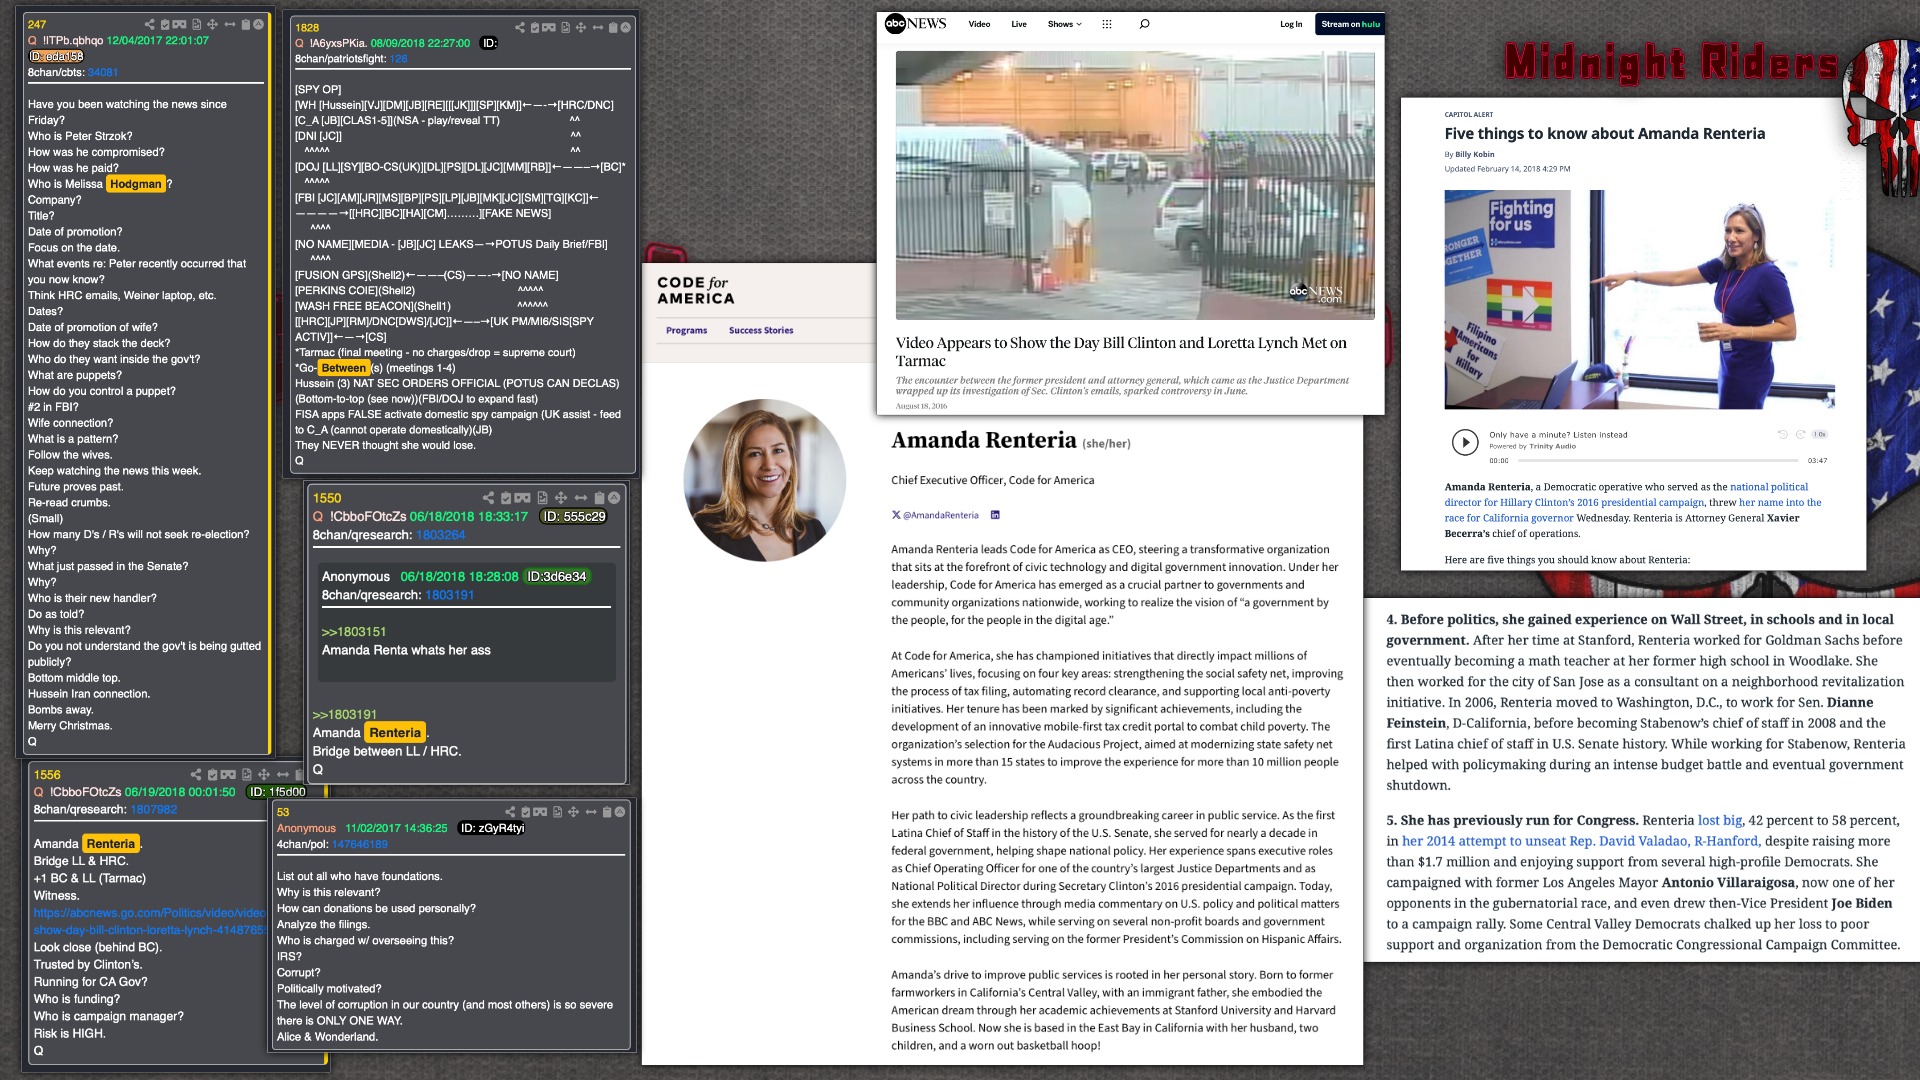This screenshot has height=1080, width=1920.
Task: Click the VR goggles icon on post 247
Action: coord(179,24)
